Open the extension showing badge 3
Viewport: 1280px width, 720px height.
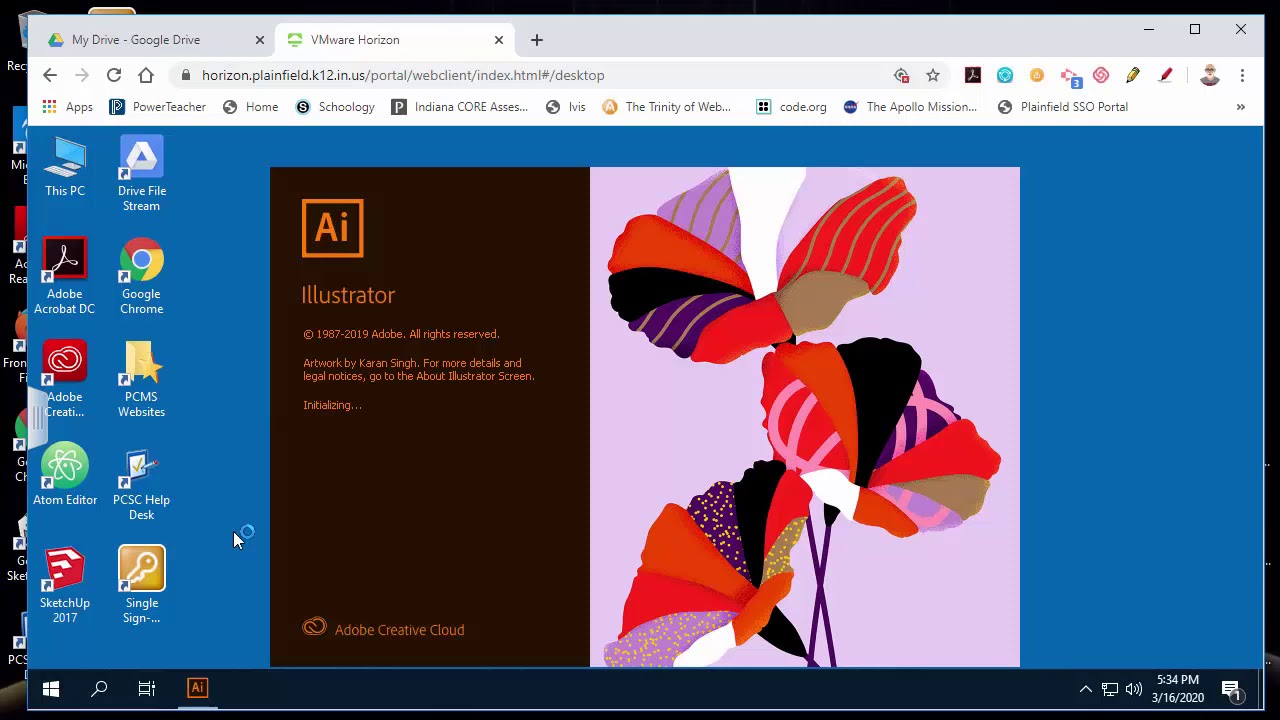point(1070,76)
